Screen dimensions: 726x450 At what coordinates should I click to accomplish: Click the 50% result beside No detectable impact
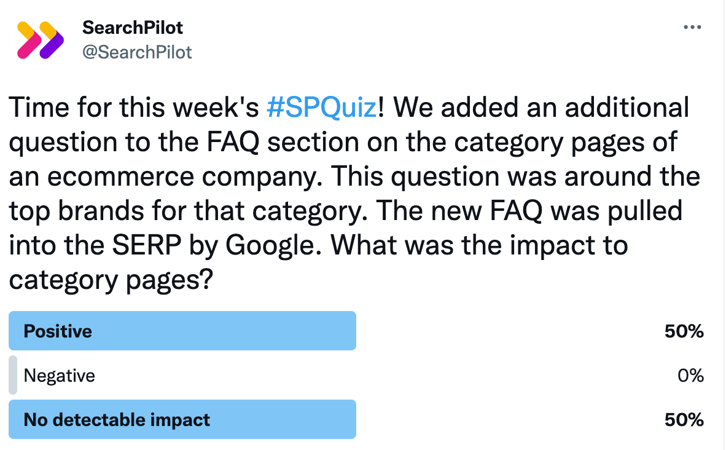[x=684, y=420]
